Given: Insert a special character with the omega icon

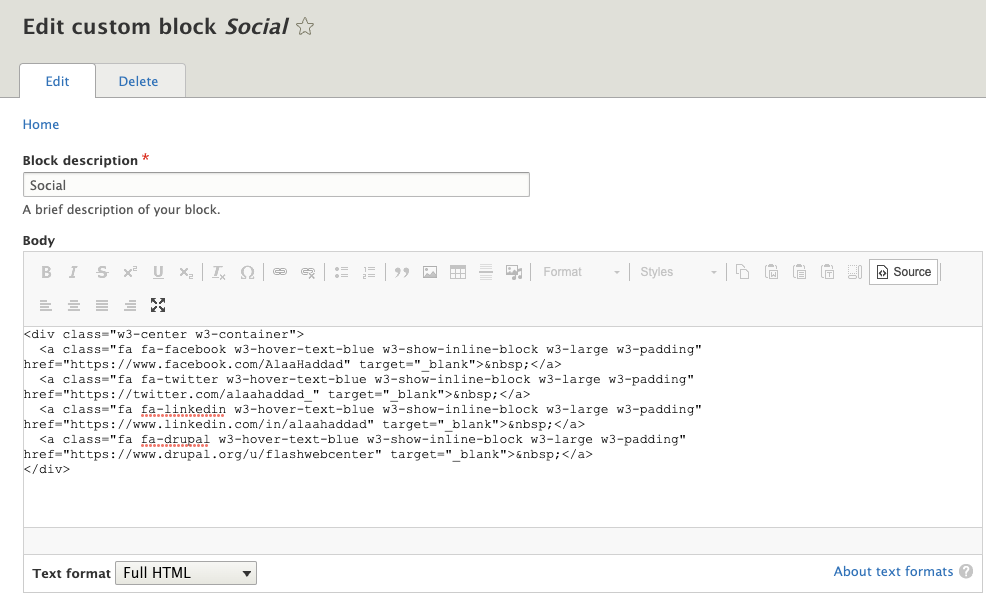Looking at the screenshot, I should pos(247,272).
